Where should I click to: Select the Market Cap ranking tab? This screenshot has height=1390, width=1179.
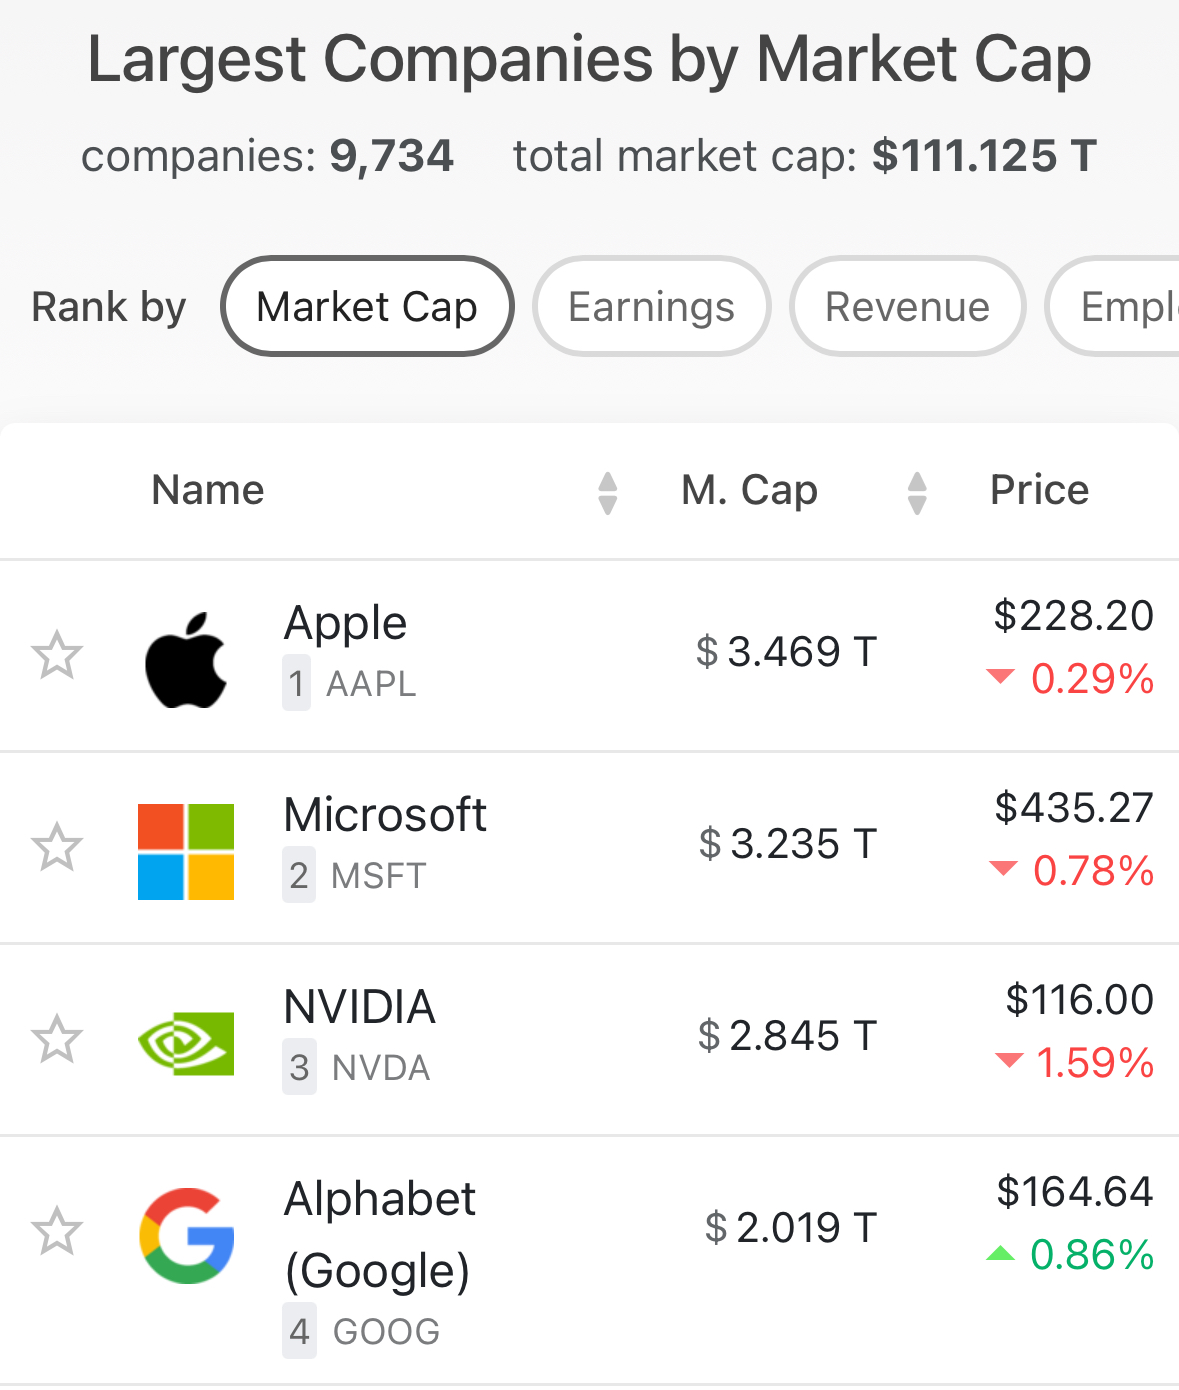tap(367, 306)
